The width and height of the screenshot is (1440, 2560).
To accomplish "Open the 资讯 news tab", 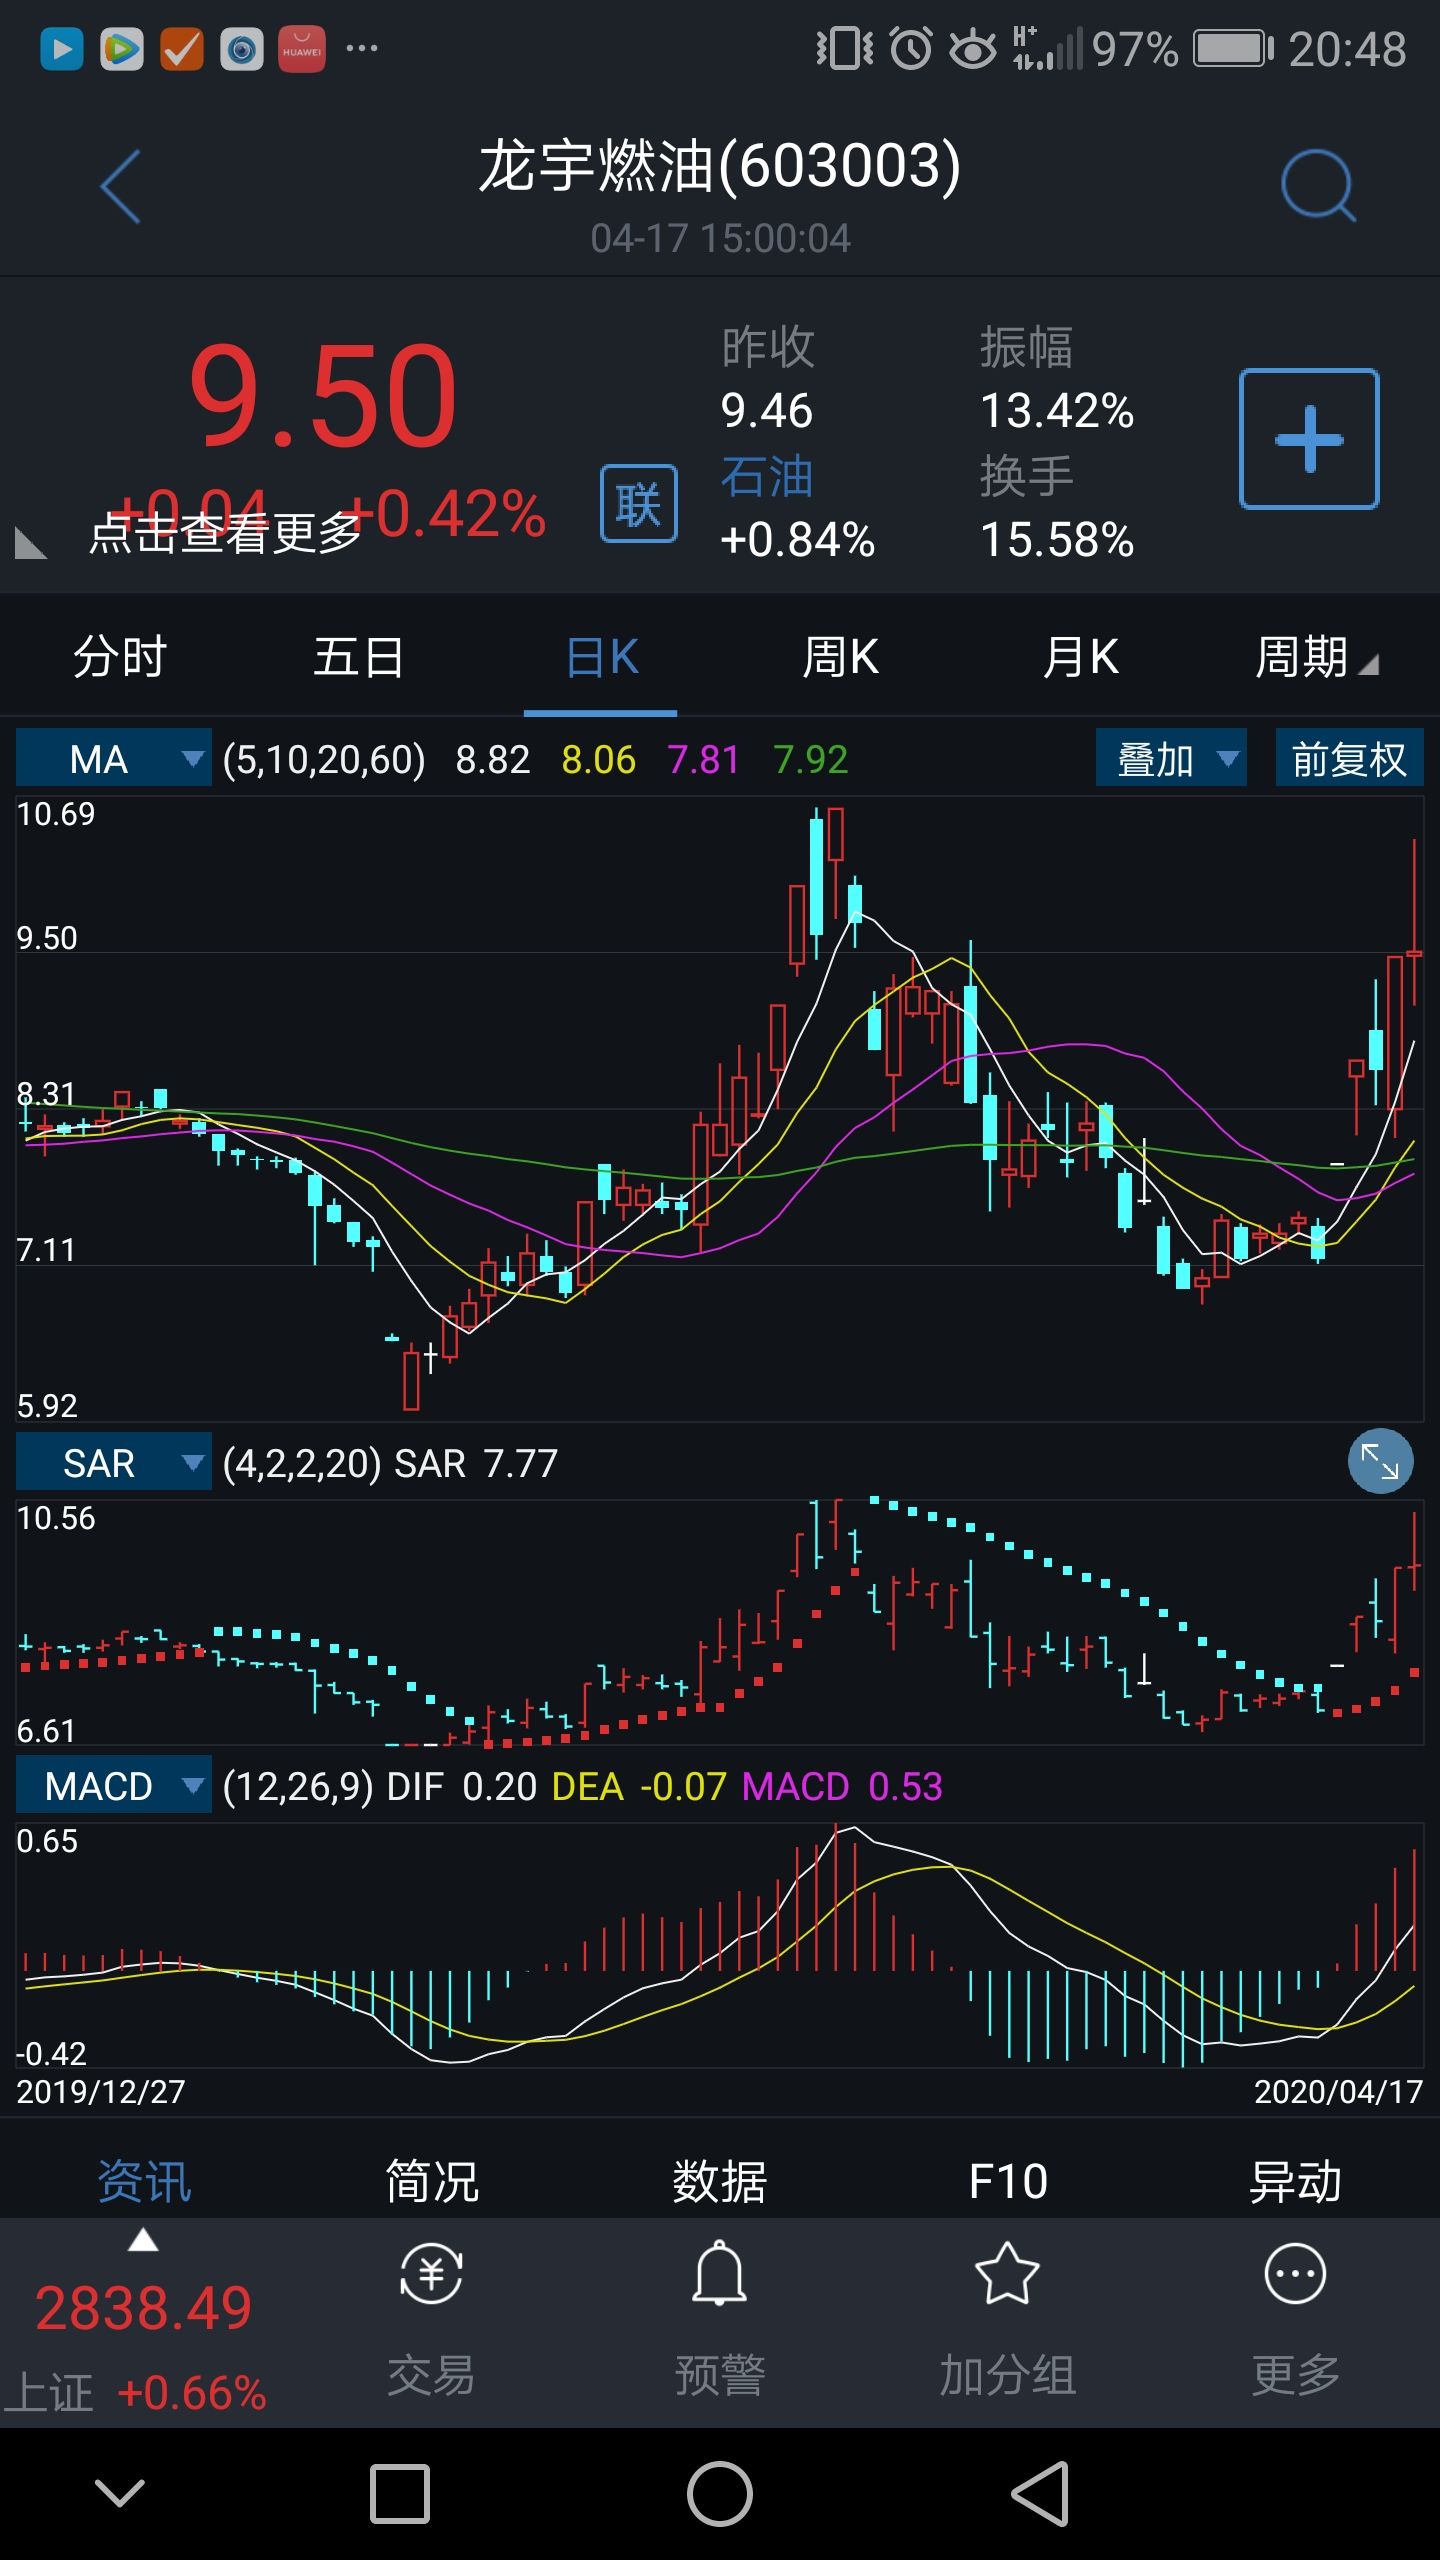I will pyautogui.click(x=144, y=2181).
